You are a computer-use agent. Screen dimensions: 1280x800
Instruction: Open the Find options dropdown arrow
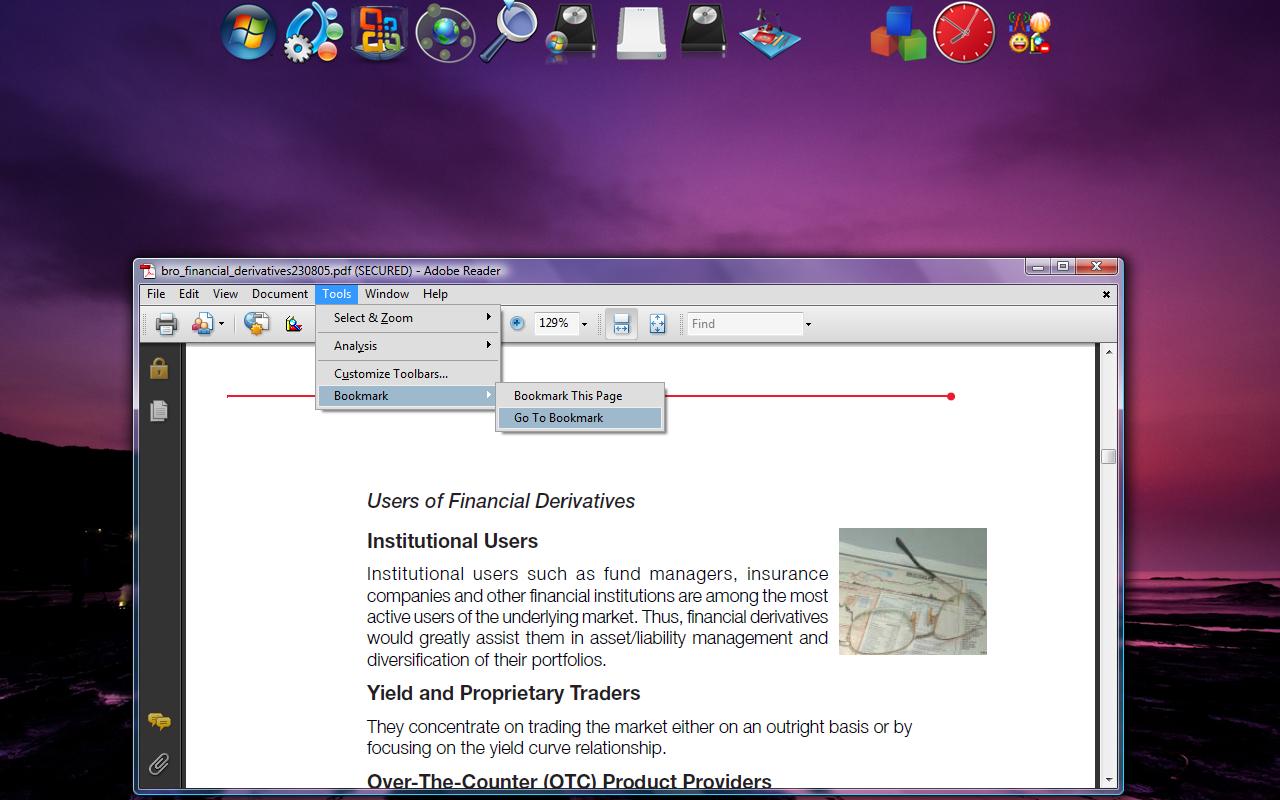click(808, 324)
